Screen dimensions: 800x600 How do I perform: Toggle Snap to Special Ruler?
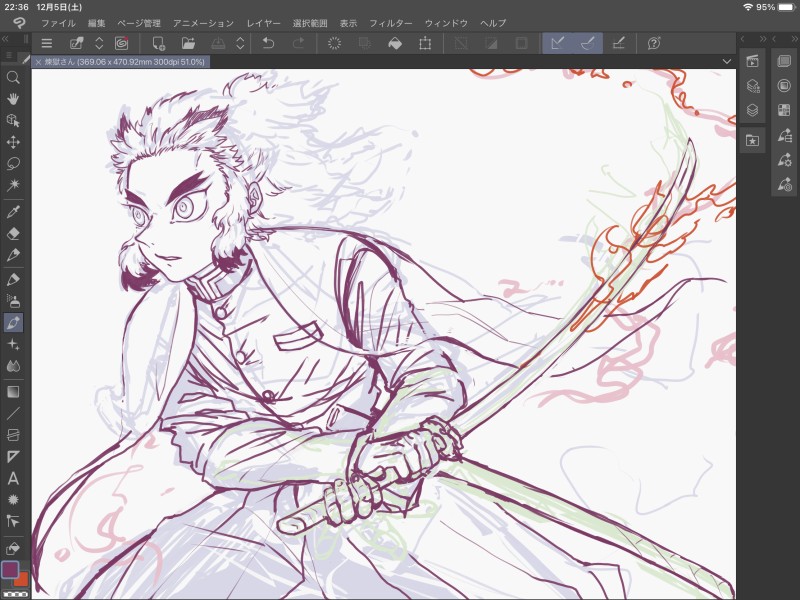pyautogui.click(x=588, y=43)
